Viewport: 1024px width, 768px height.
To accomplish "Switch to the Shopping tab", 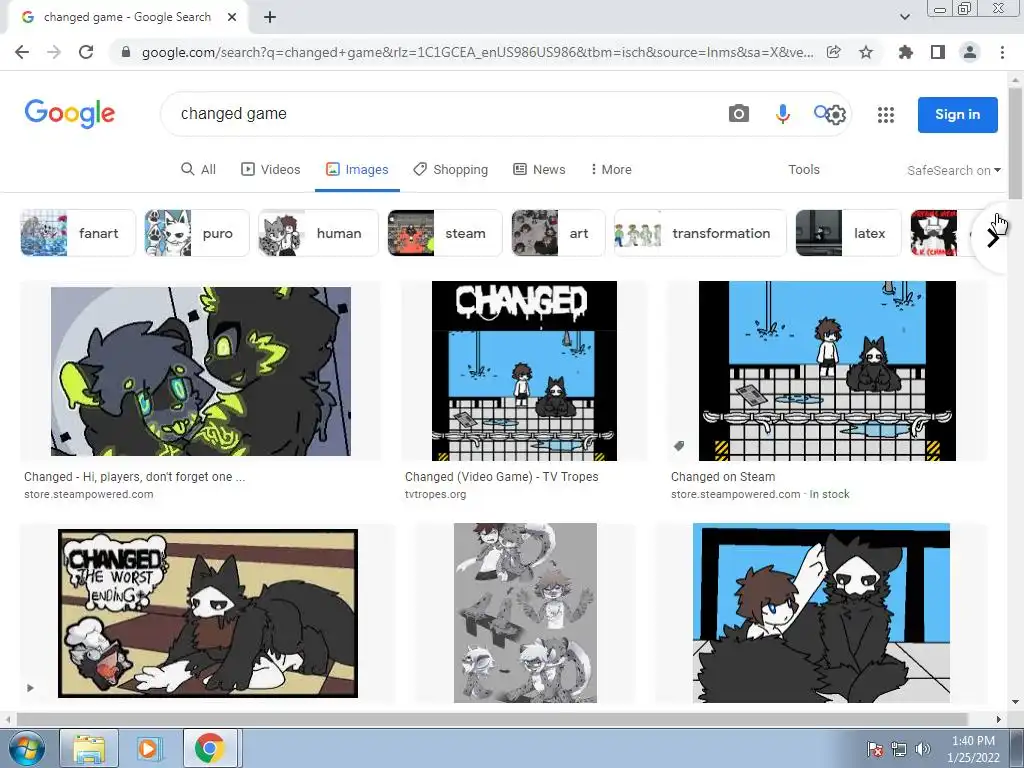I will tap(451, 169).
